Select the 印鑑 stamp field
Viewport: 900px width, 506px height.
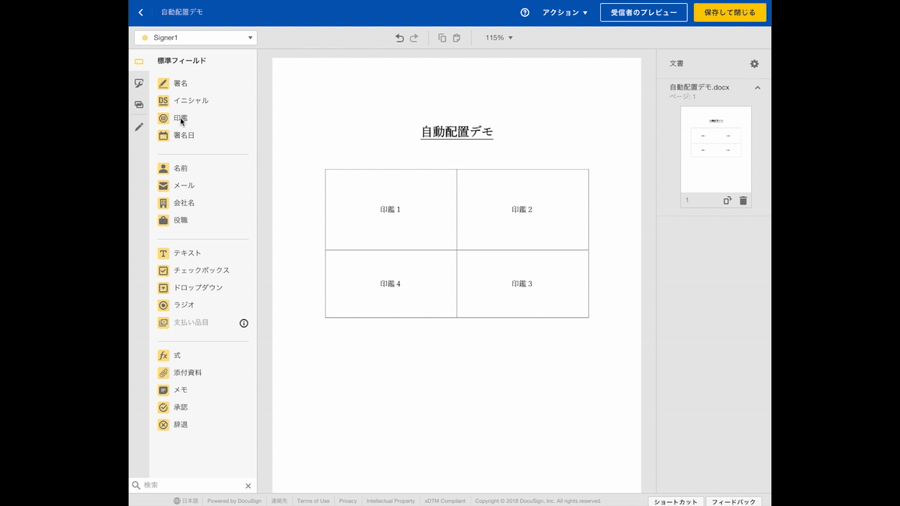tap(173, 118)
